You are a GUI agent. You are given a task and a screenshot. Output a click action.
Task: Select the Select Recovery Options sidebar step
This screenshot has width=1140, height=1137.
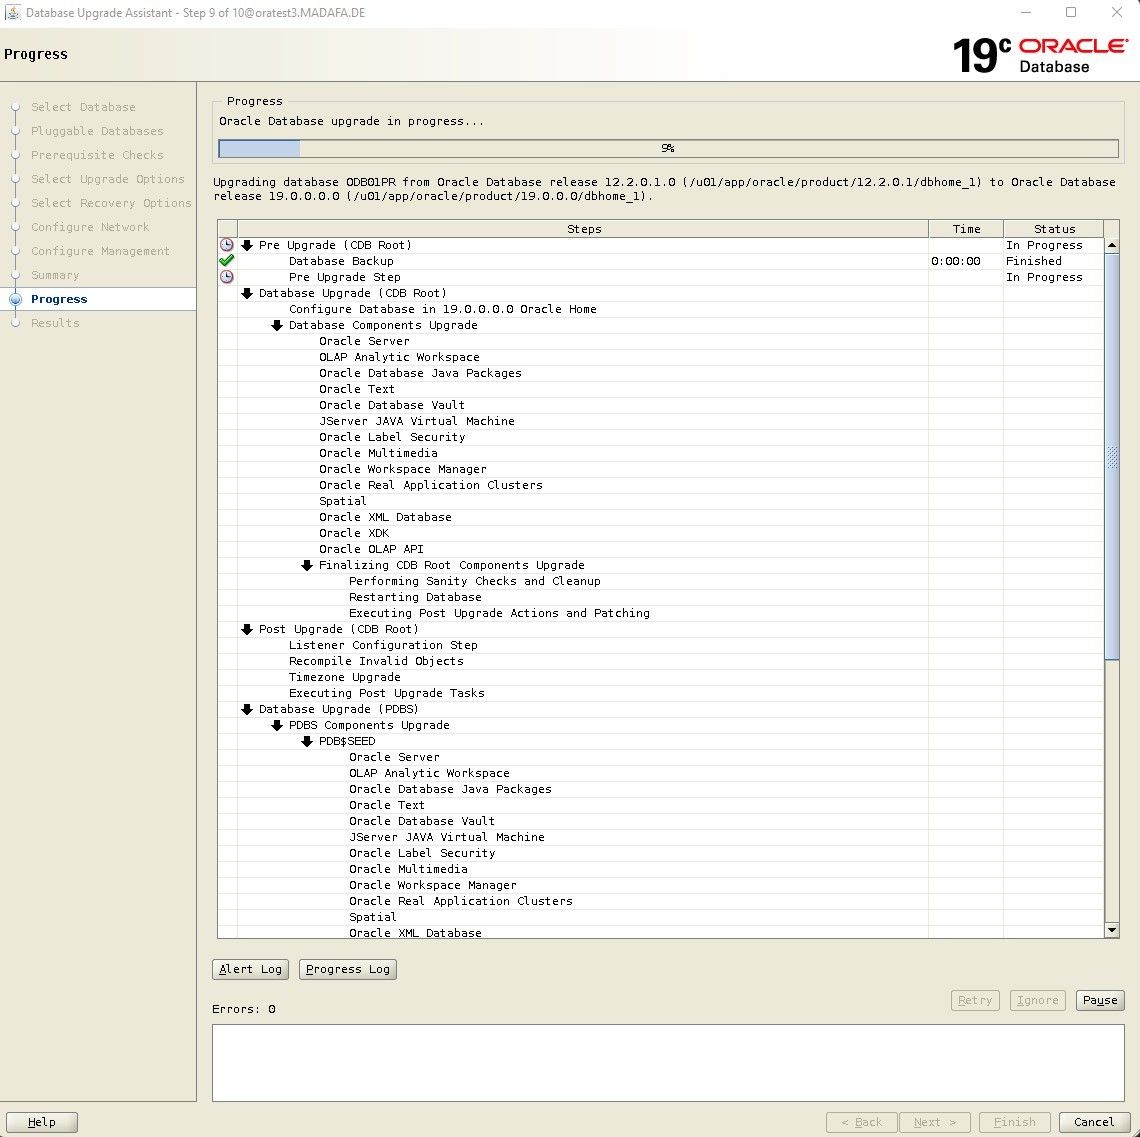pos(111,203)
